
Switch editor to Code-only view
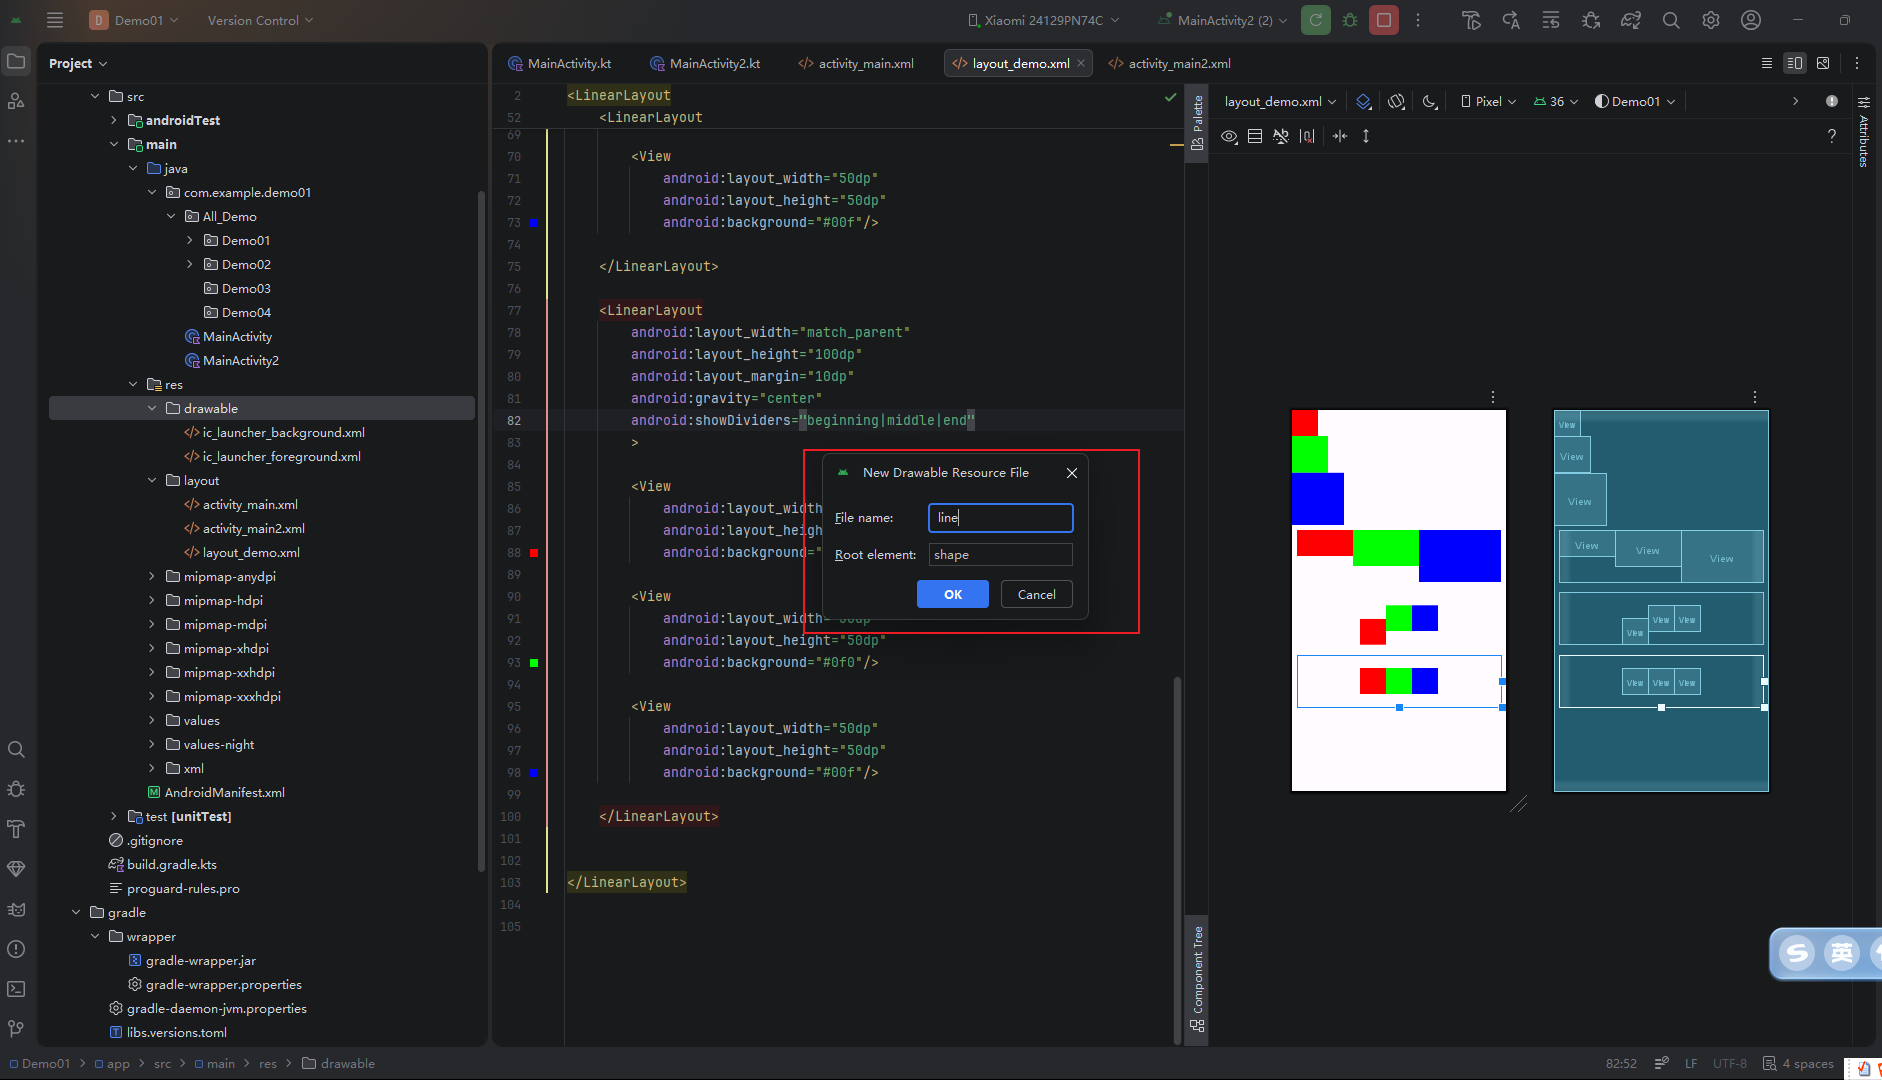pyautogui.click(x=1767, y=63)
